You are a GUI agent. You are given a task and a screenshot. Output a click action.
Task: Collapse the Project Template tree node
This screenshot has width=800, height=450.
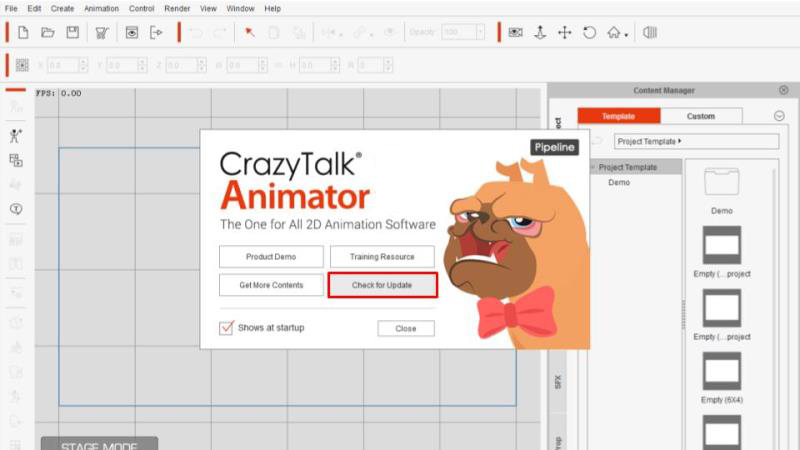point(593,167)
